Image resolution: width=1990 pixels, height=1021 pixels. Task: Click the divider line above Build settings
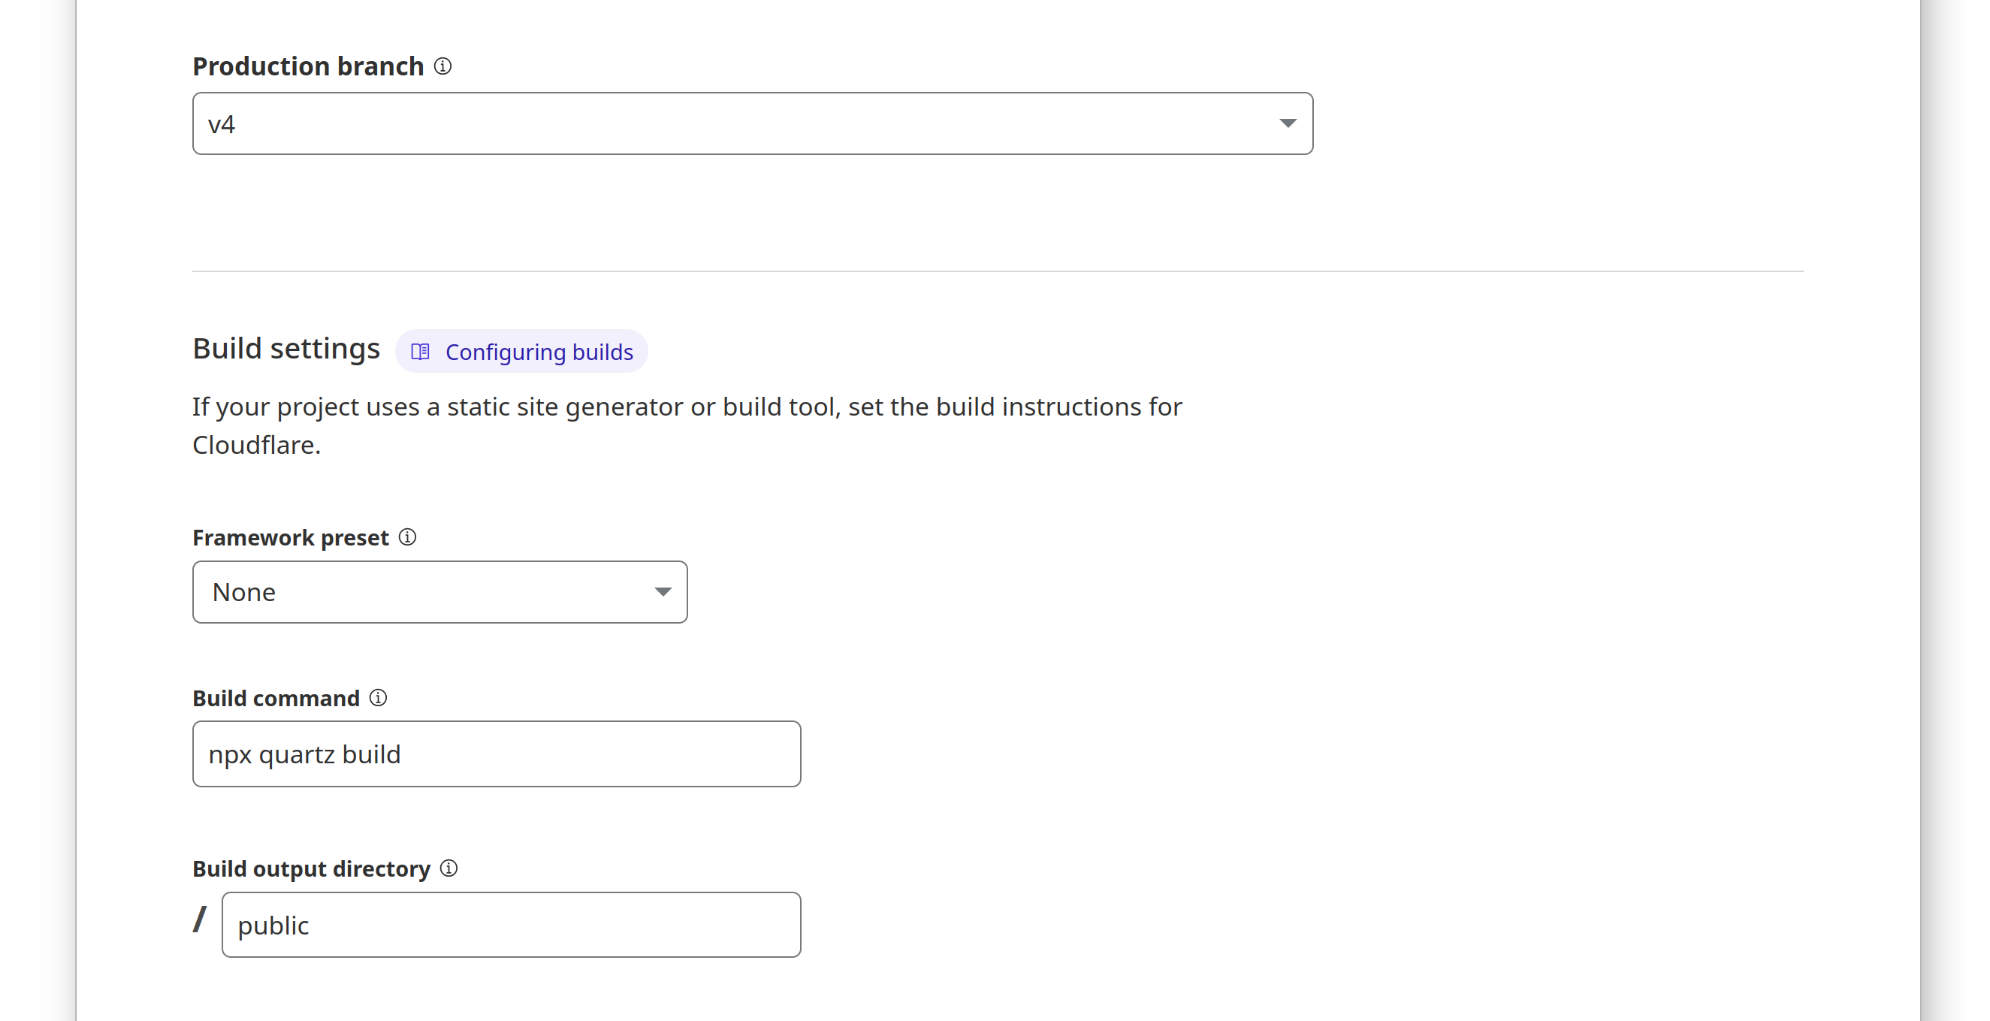997,271
